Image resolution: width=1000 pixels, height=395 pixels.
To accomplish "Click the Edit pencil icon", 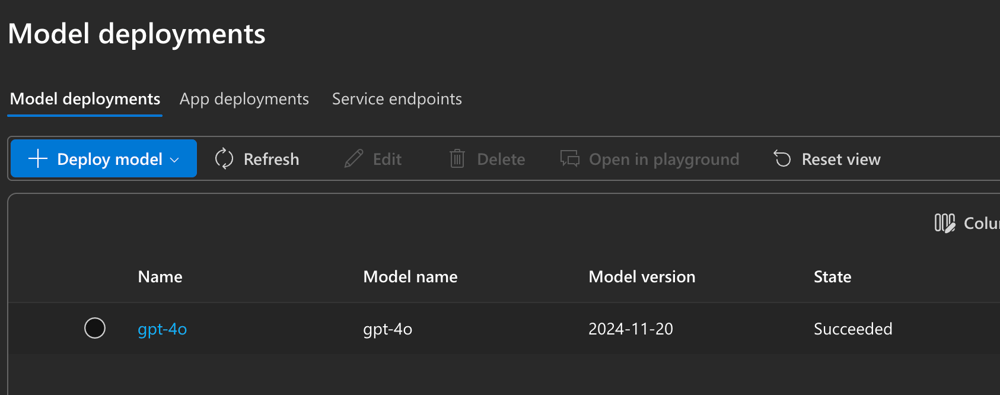I will coord(353,158).
